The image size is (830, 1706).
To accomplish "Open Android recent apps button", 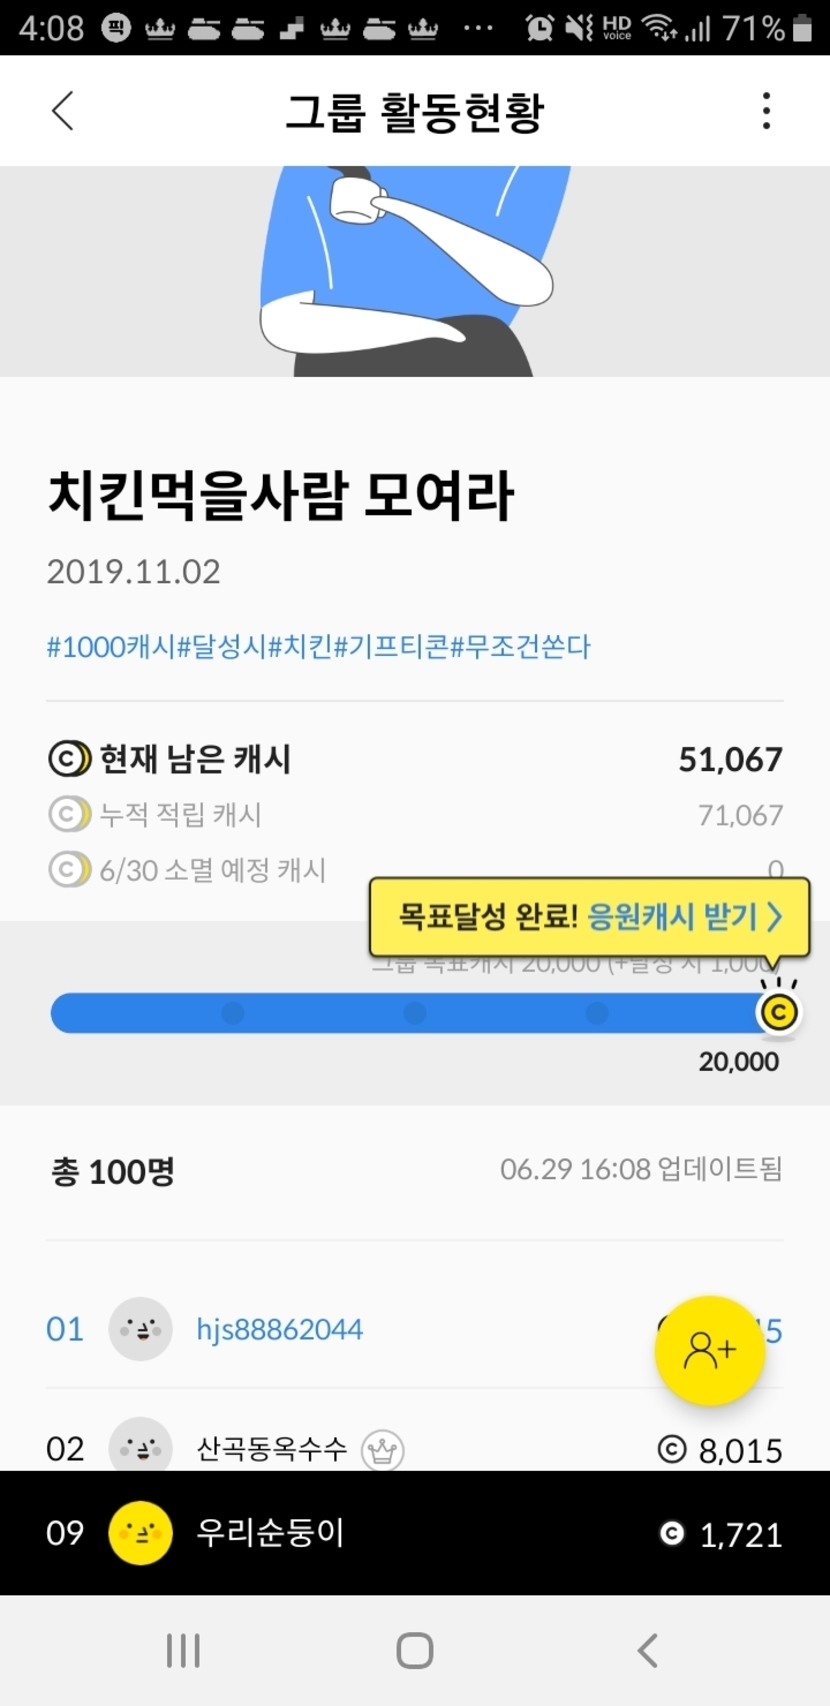I will 183,1650.
